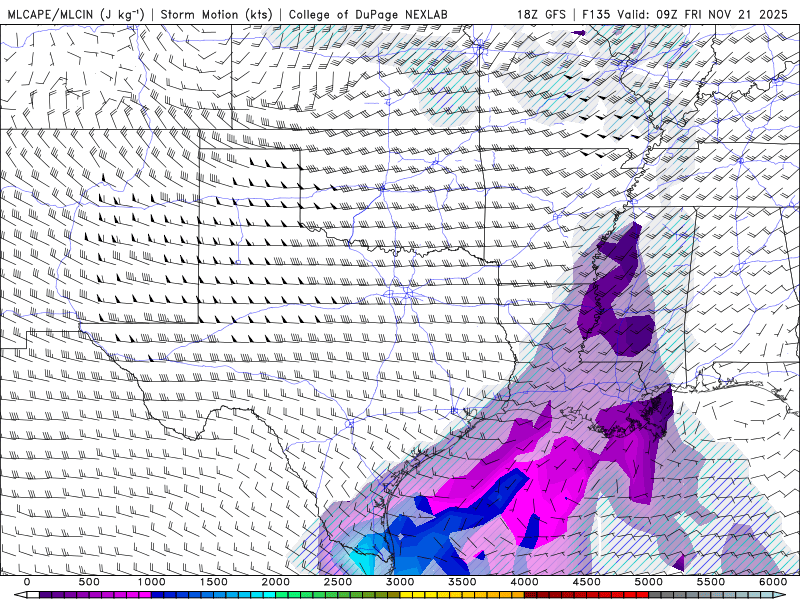This screenshot has width=800, height=600.
Task: Click the color bar label 5500
Action: (711, 582)
